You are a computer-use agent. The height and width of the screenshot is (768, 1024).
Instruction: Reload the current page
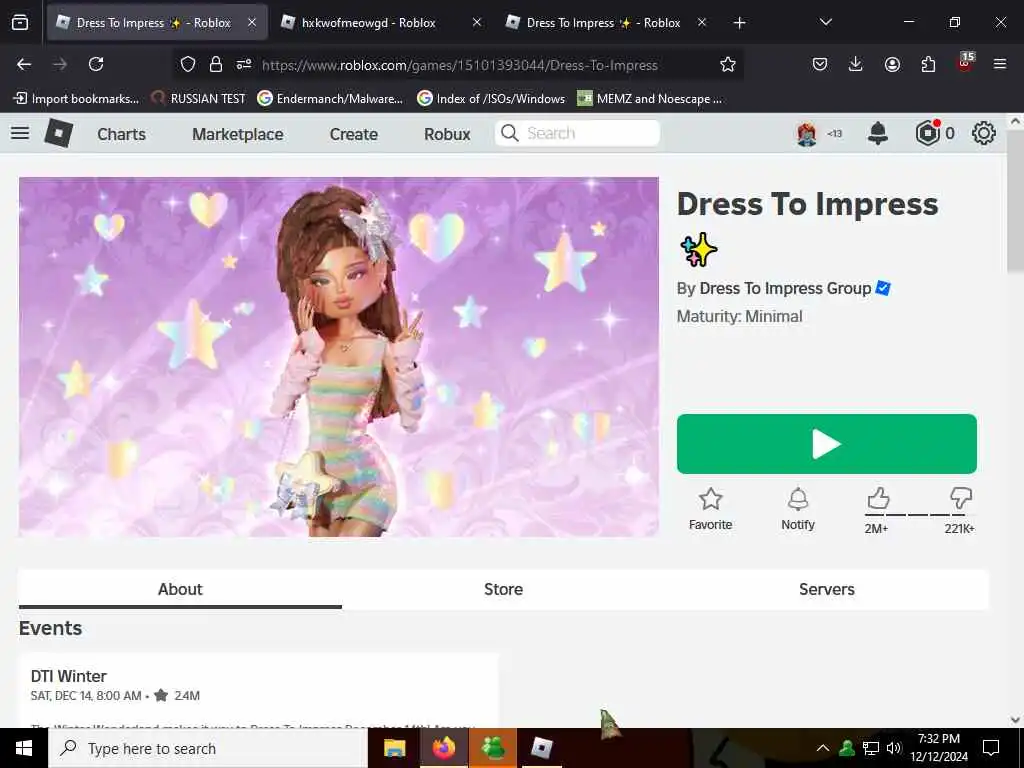click(96, 64)
